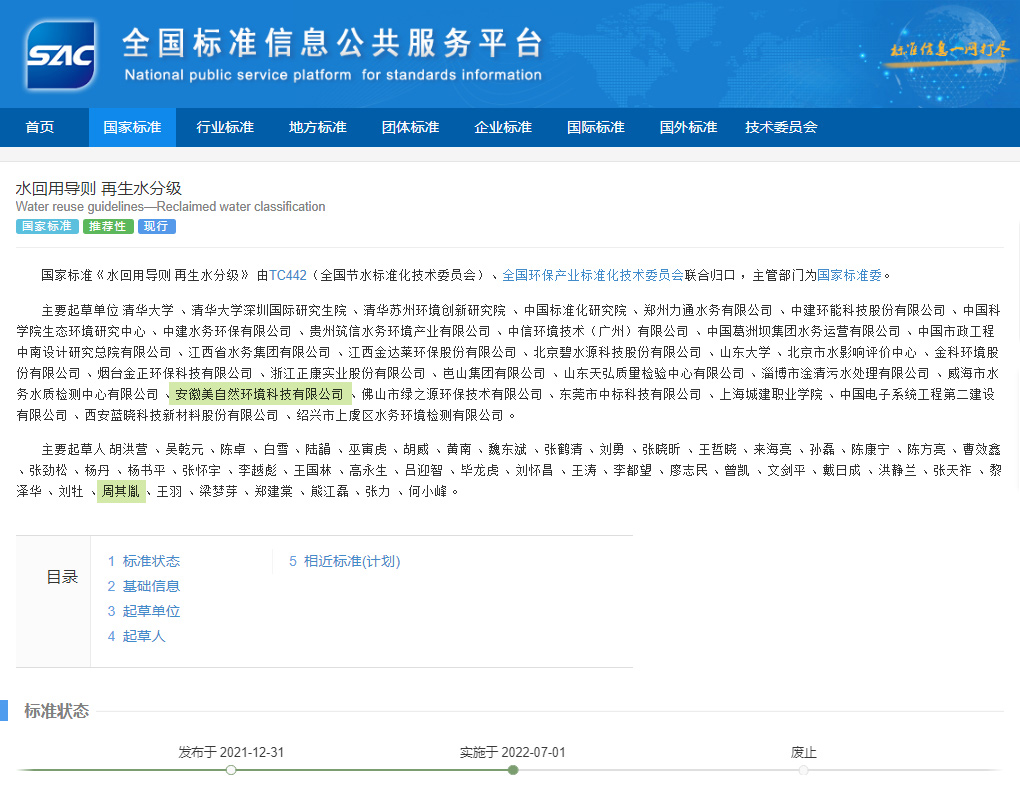The width and height of the screenshot is (1020, 792).
Task: Open 5 相近标准(计划) contents link
Action: pyautogui.click(x=345, y=561)
